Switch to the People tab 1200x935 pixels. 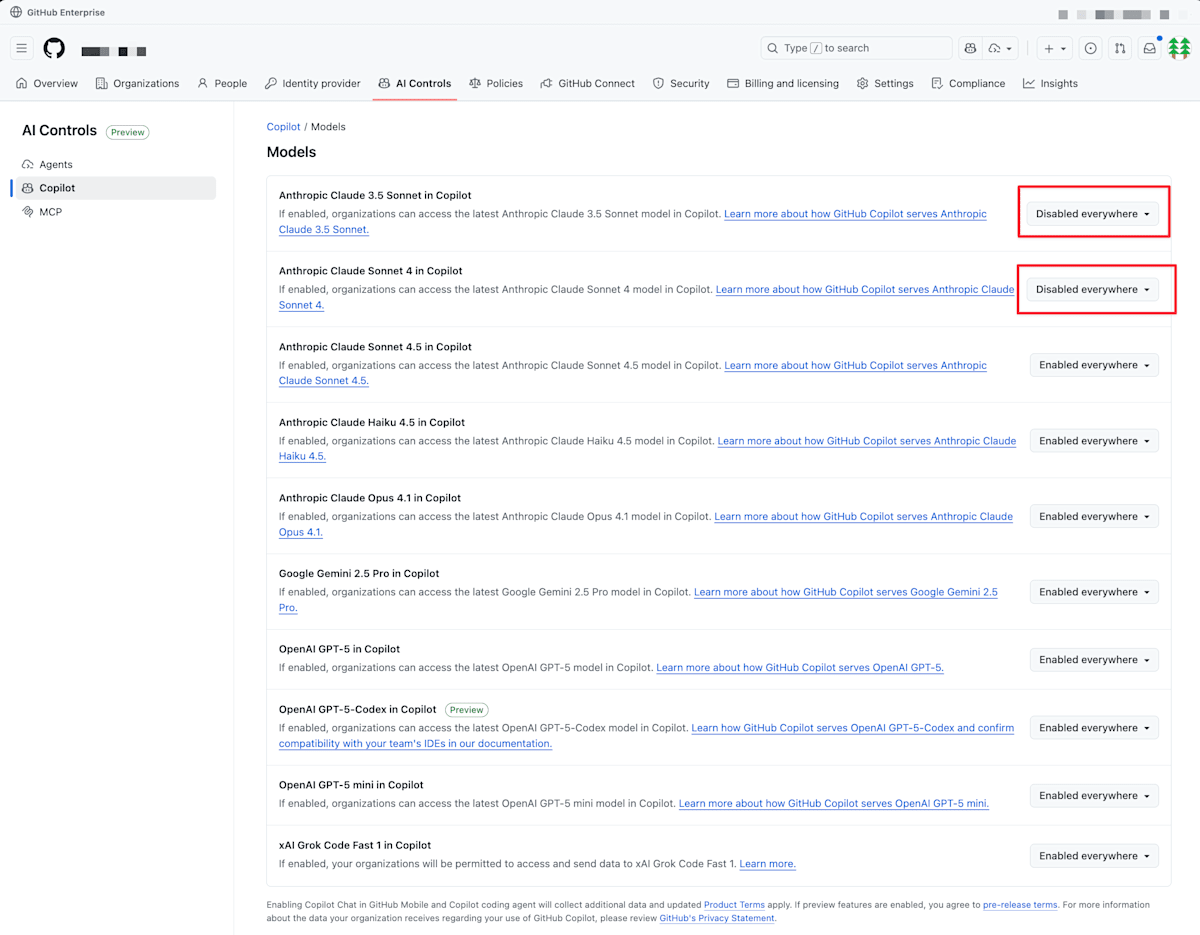222,83
